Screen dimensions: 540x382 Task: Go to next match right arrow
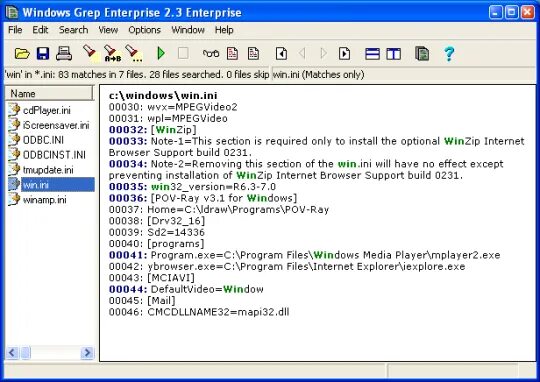[x=323, y=53]
